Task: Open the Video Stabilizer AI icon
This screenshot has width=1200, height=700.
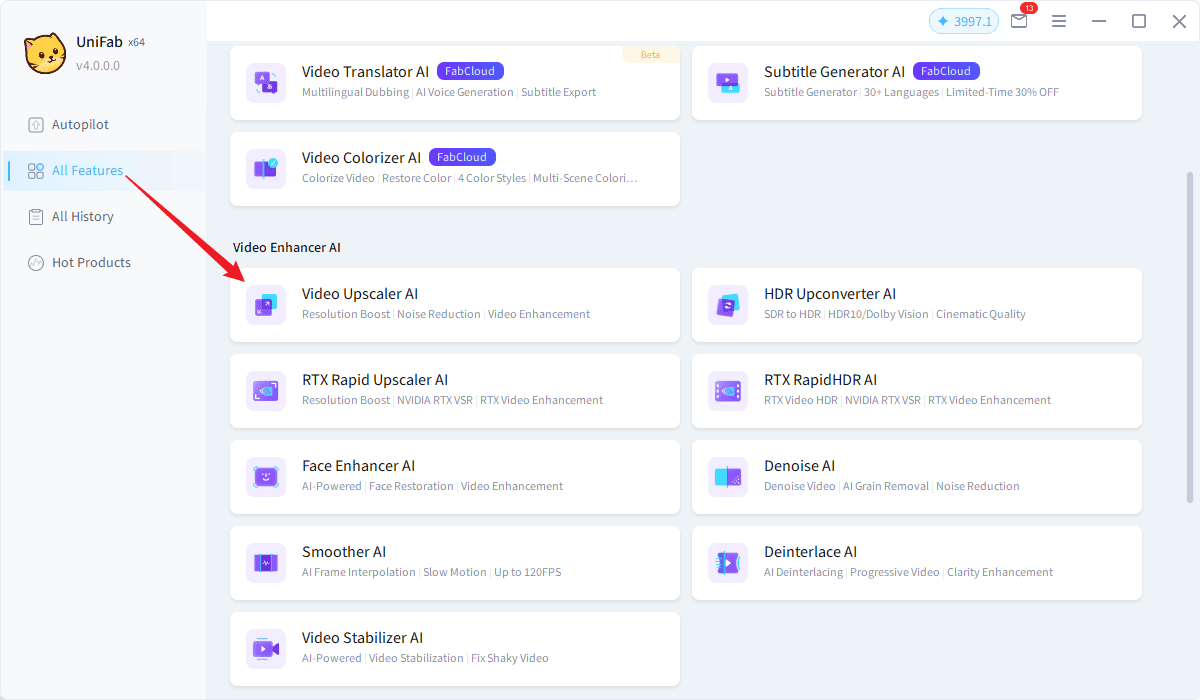Action: click(x=266, y=649)
